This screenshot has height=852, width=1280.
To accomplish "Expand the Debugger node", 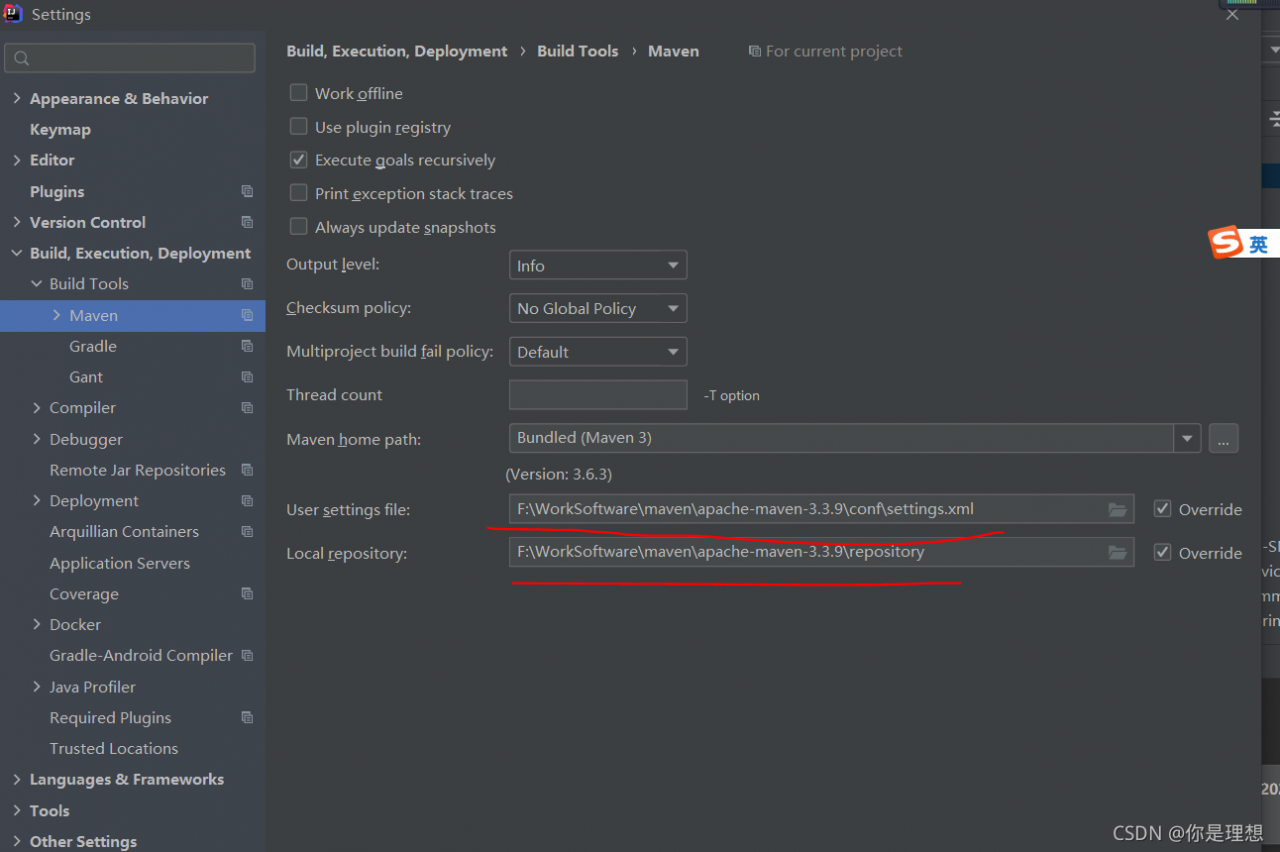I will click(36, 439).
